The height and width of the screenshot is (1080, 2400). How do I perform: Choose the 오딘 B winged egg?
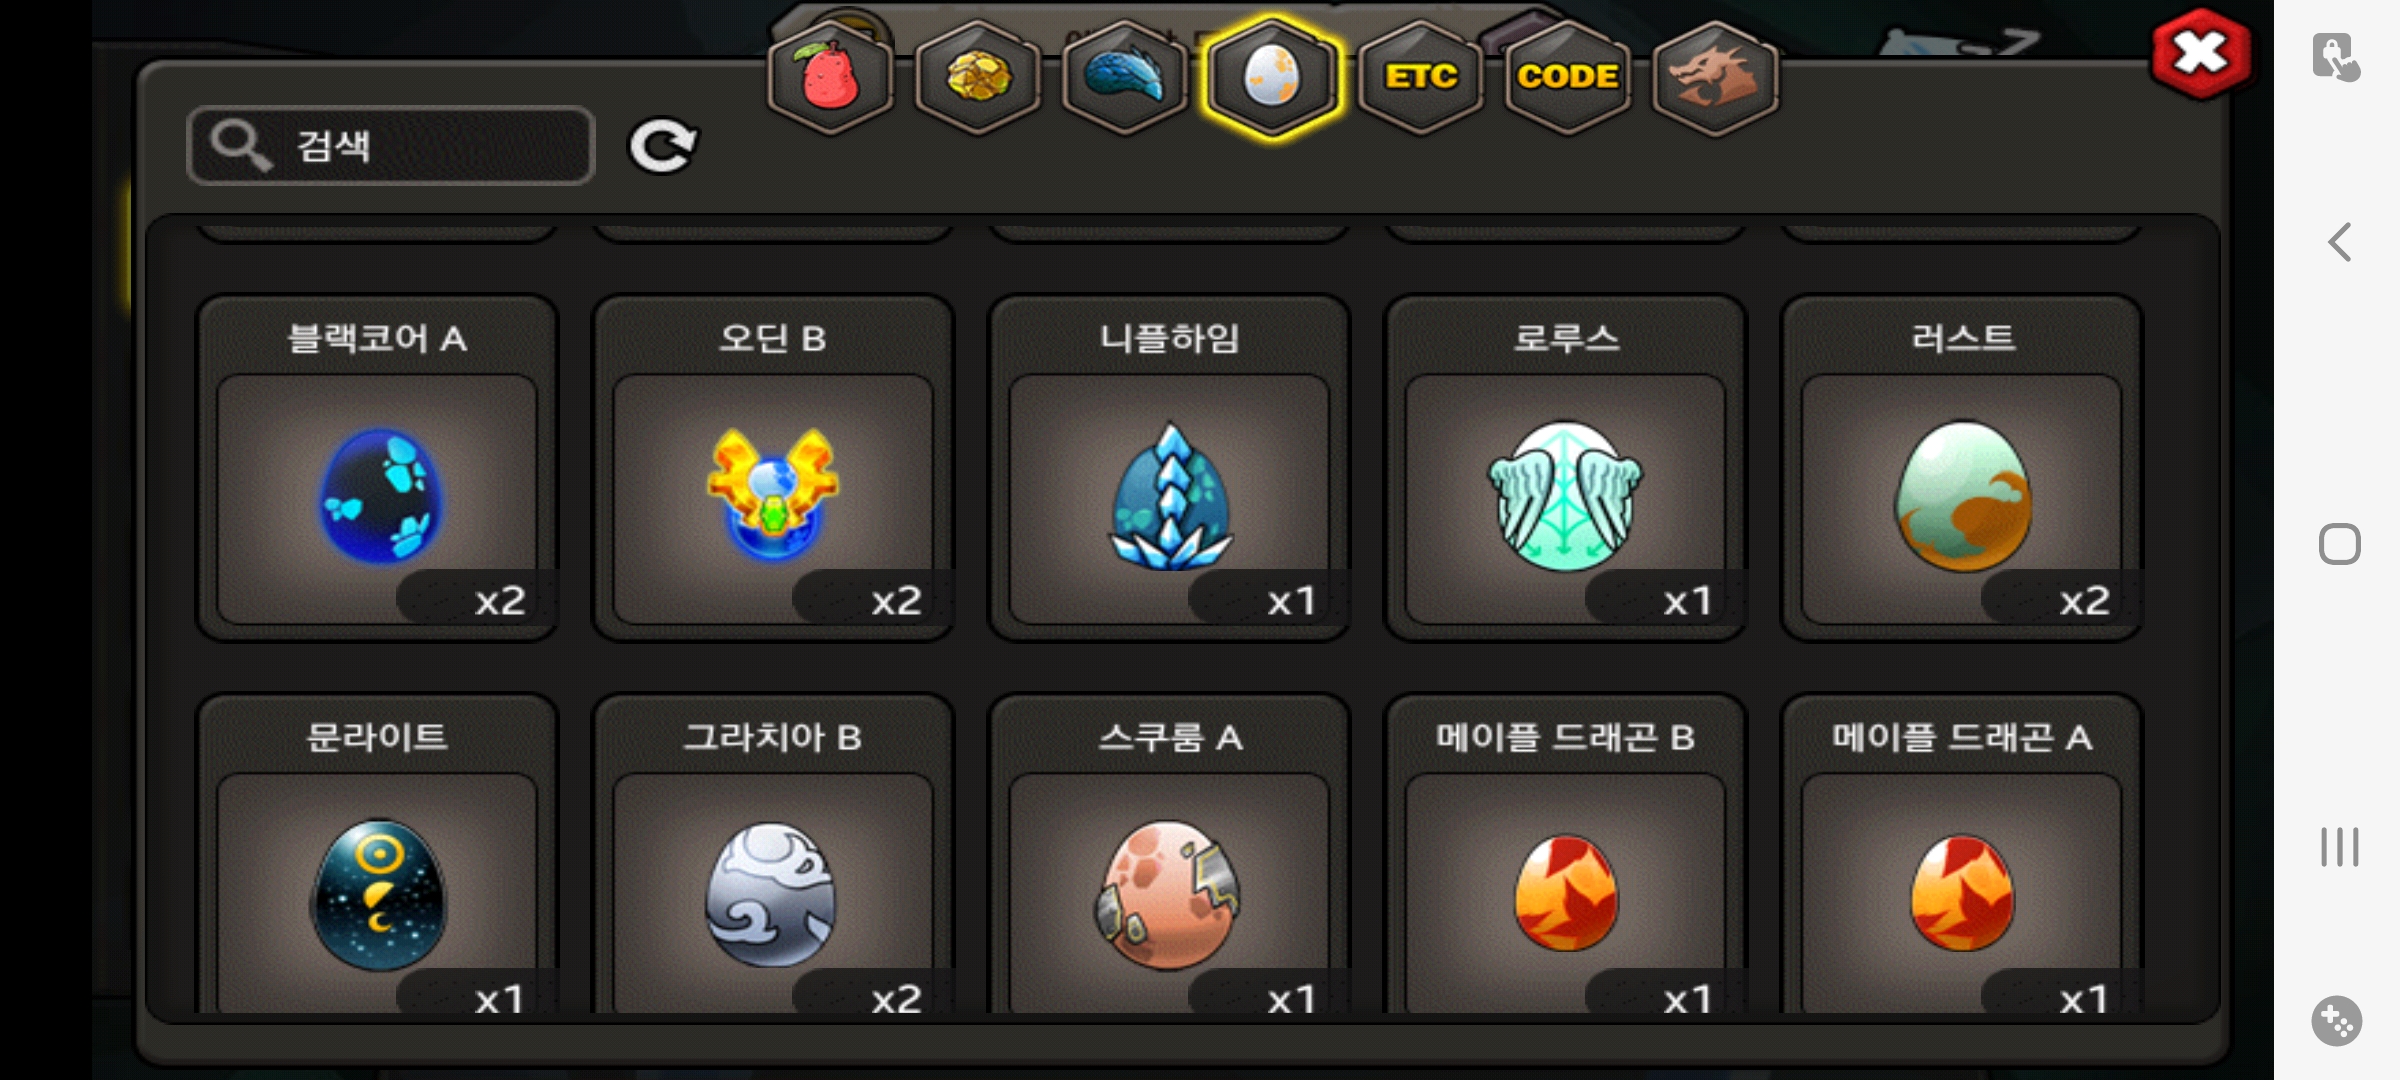tap(773, 468)
